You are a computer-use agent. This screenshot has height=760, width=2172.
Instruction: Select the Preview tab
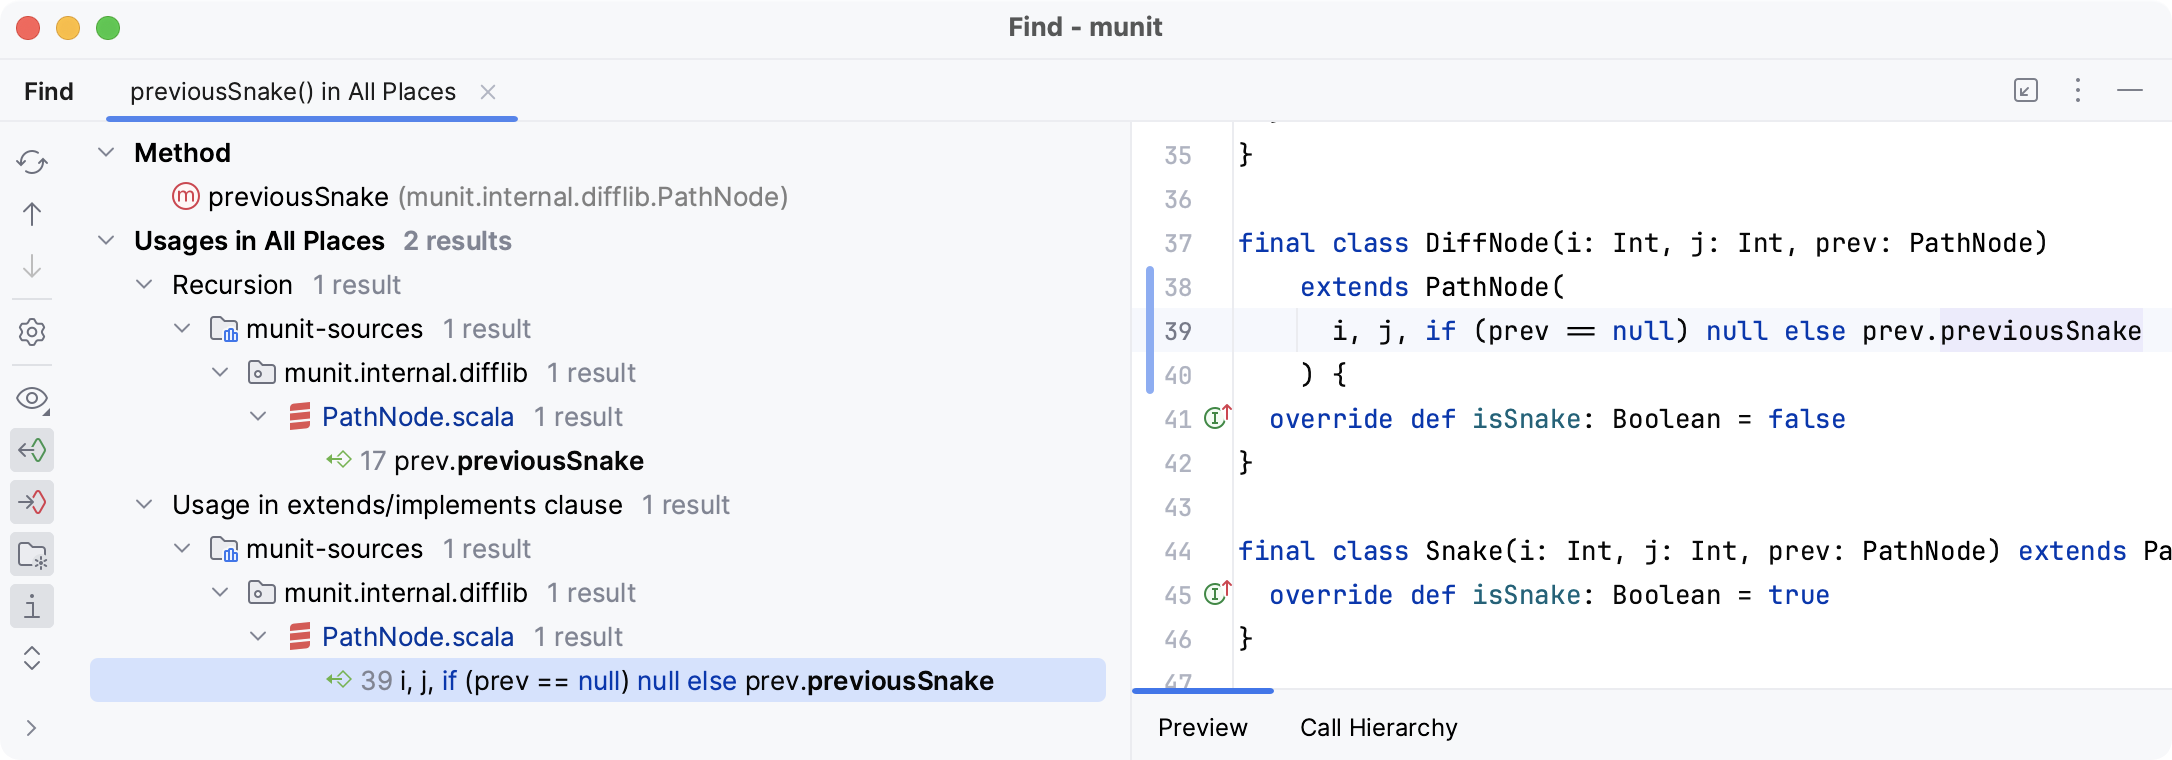coord(1202,727)
